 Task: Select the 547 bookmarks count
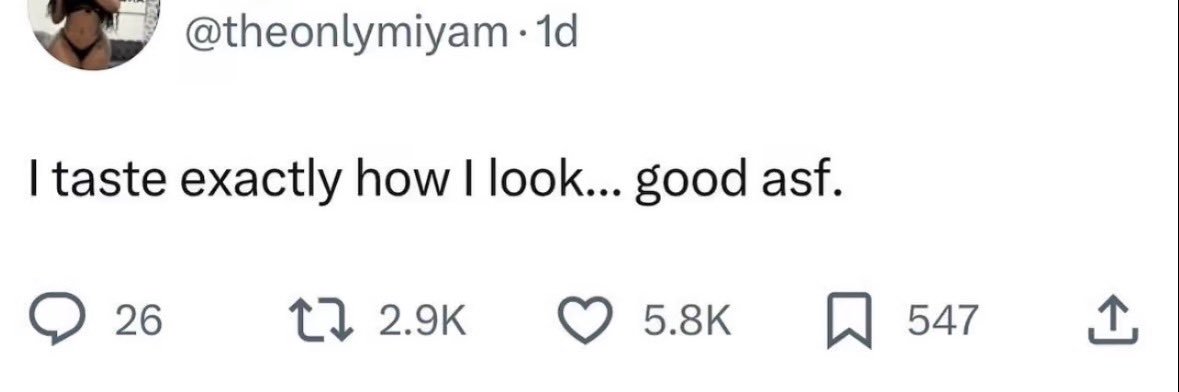click(944, 321)
